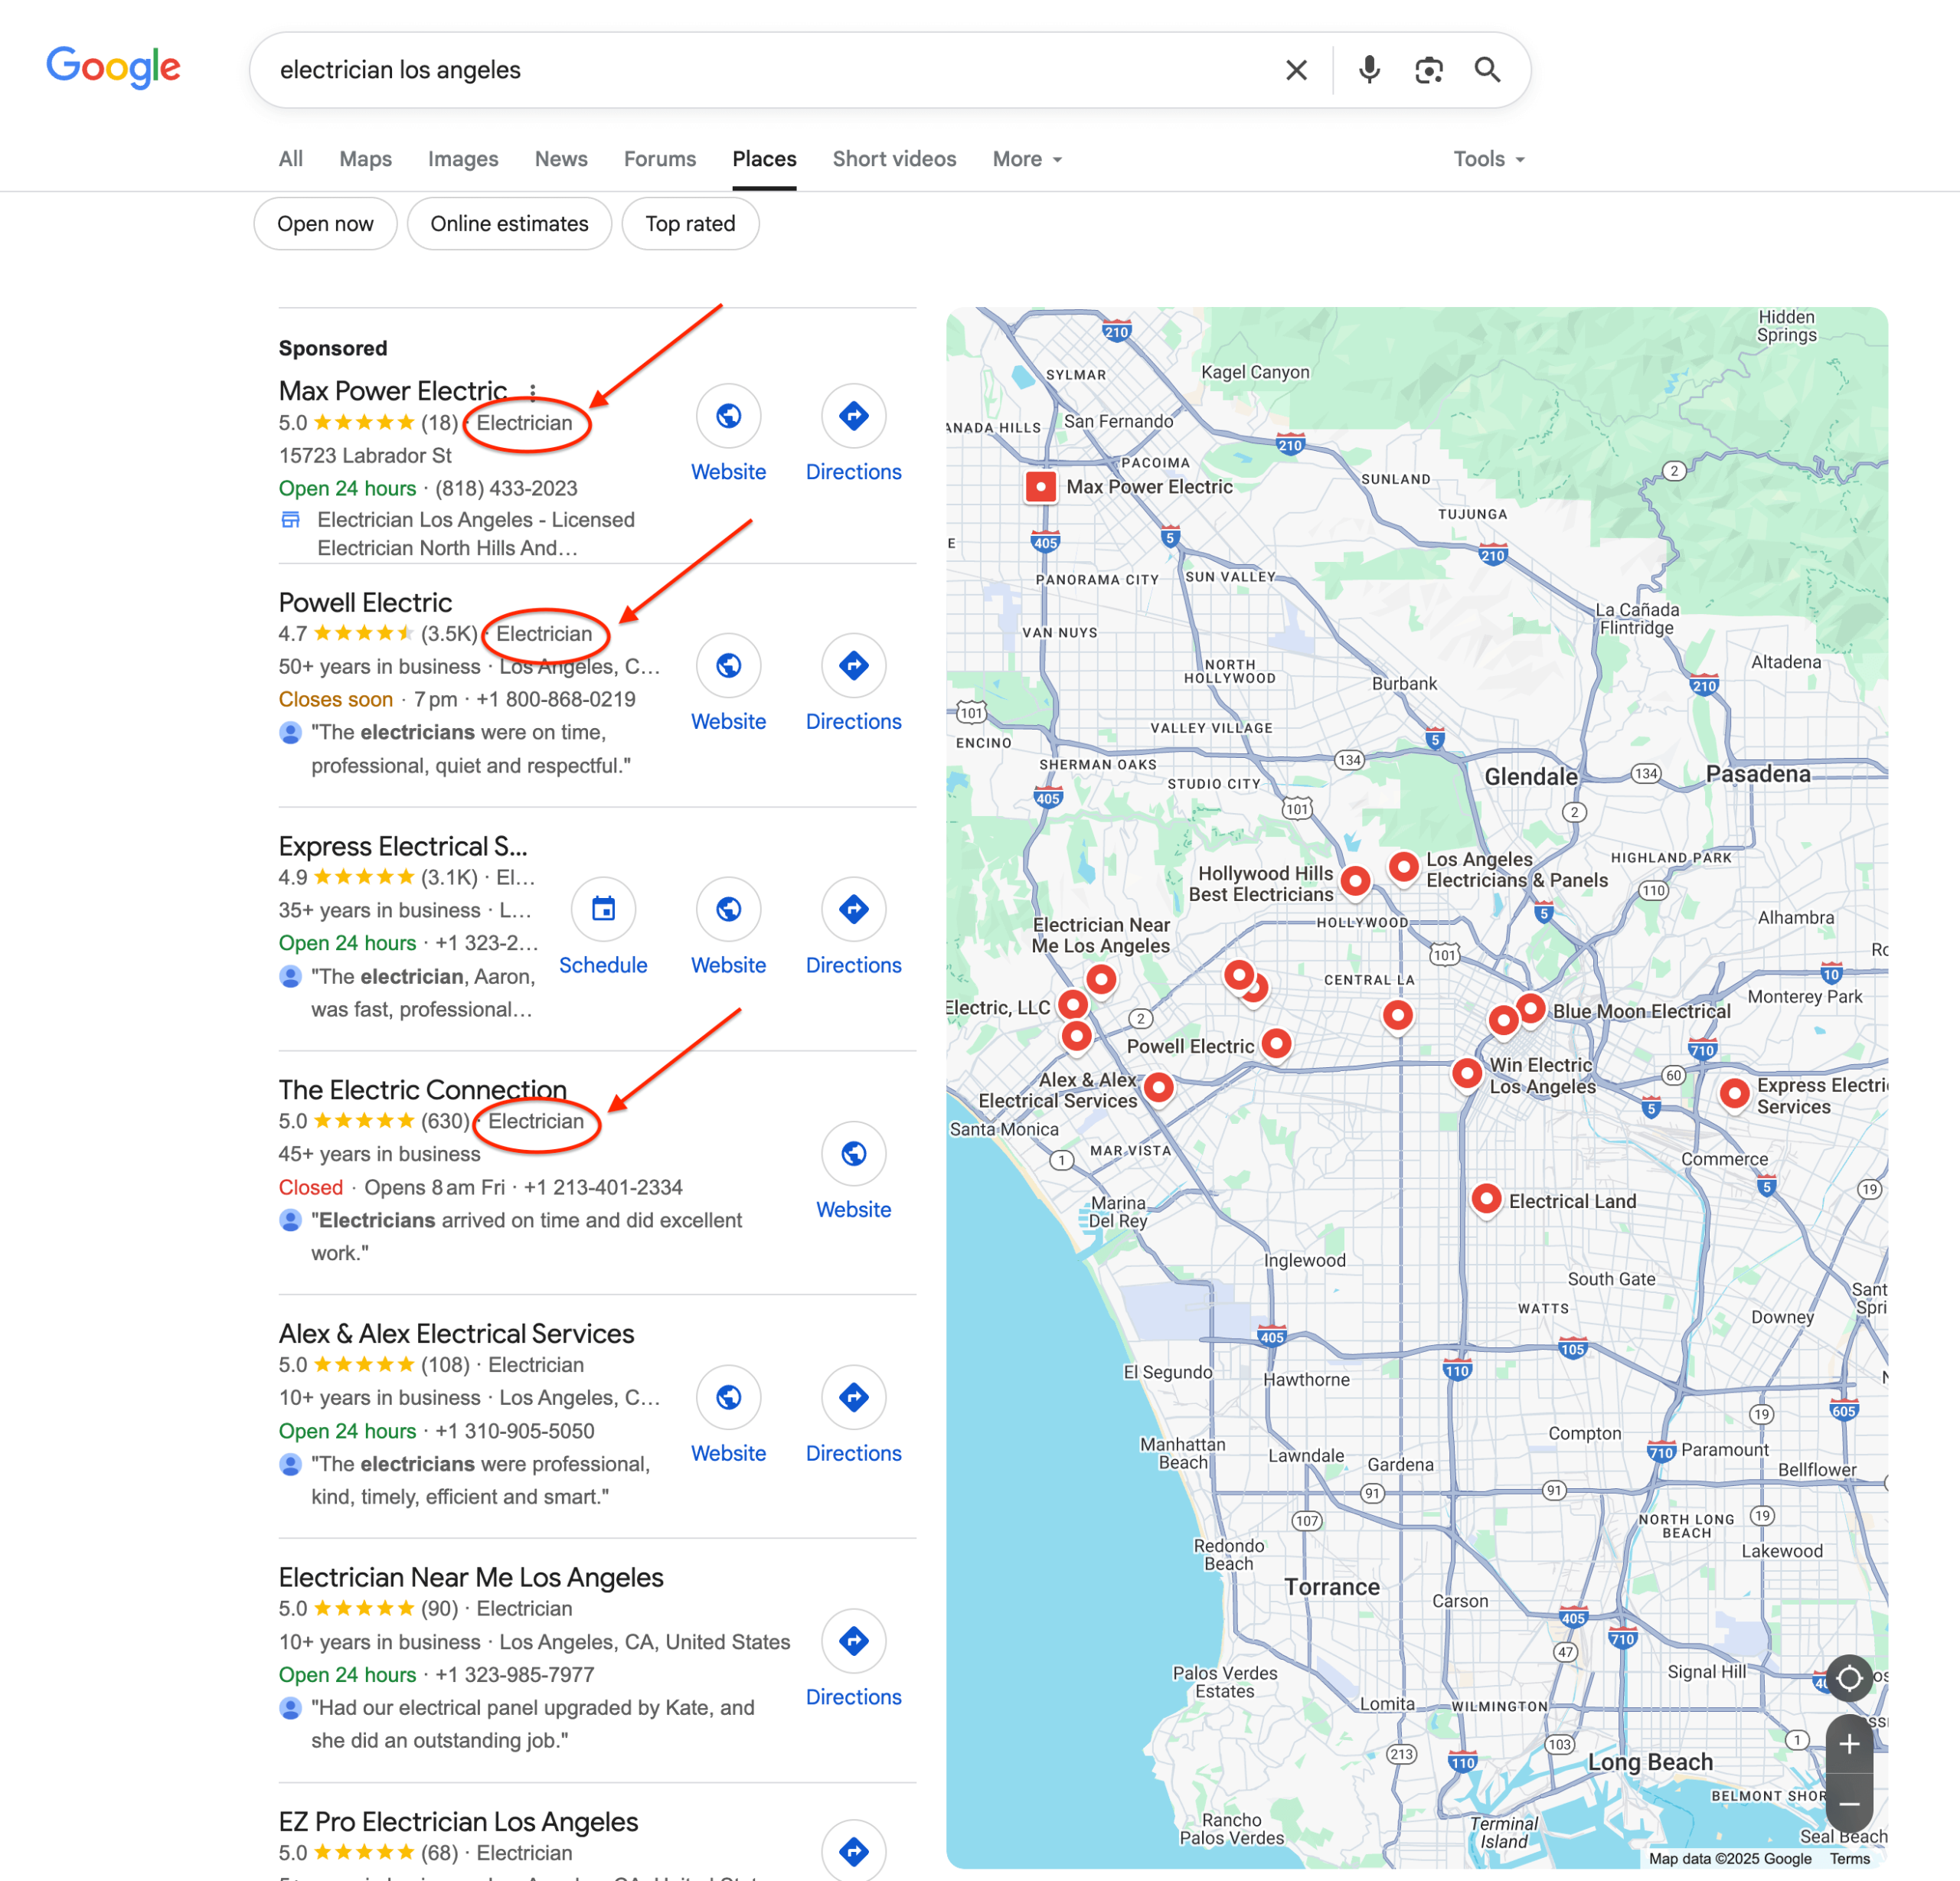Zoom out on the map

1849,1804
